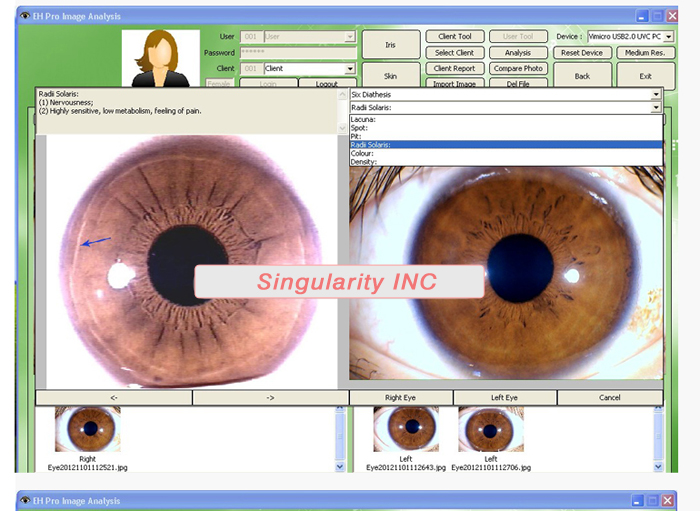Click description panel scroll down arrow
Image resolution: width=700 pixels, height=511 pixels.
(x=342, y=128)
